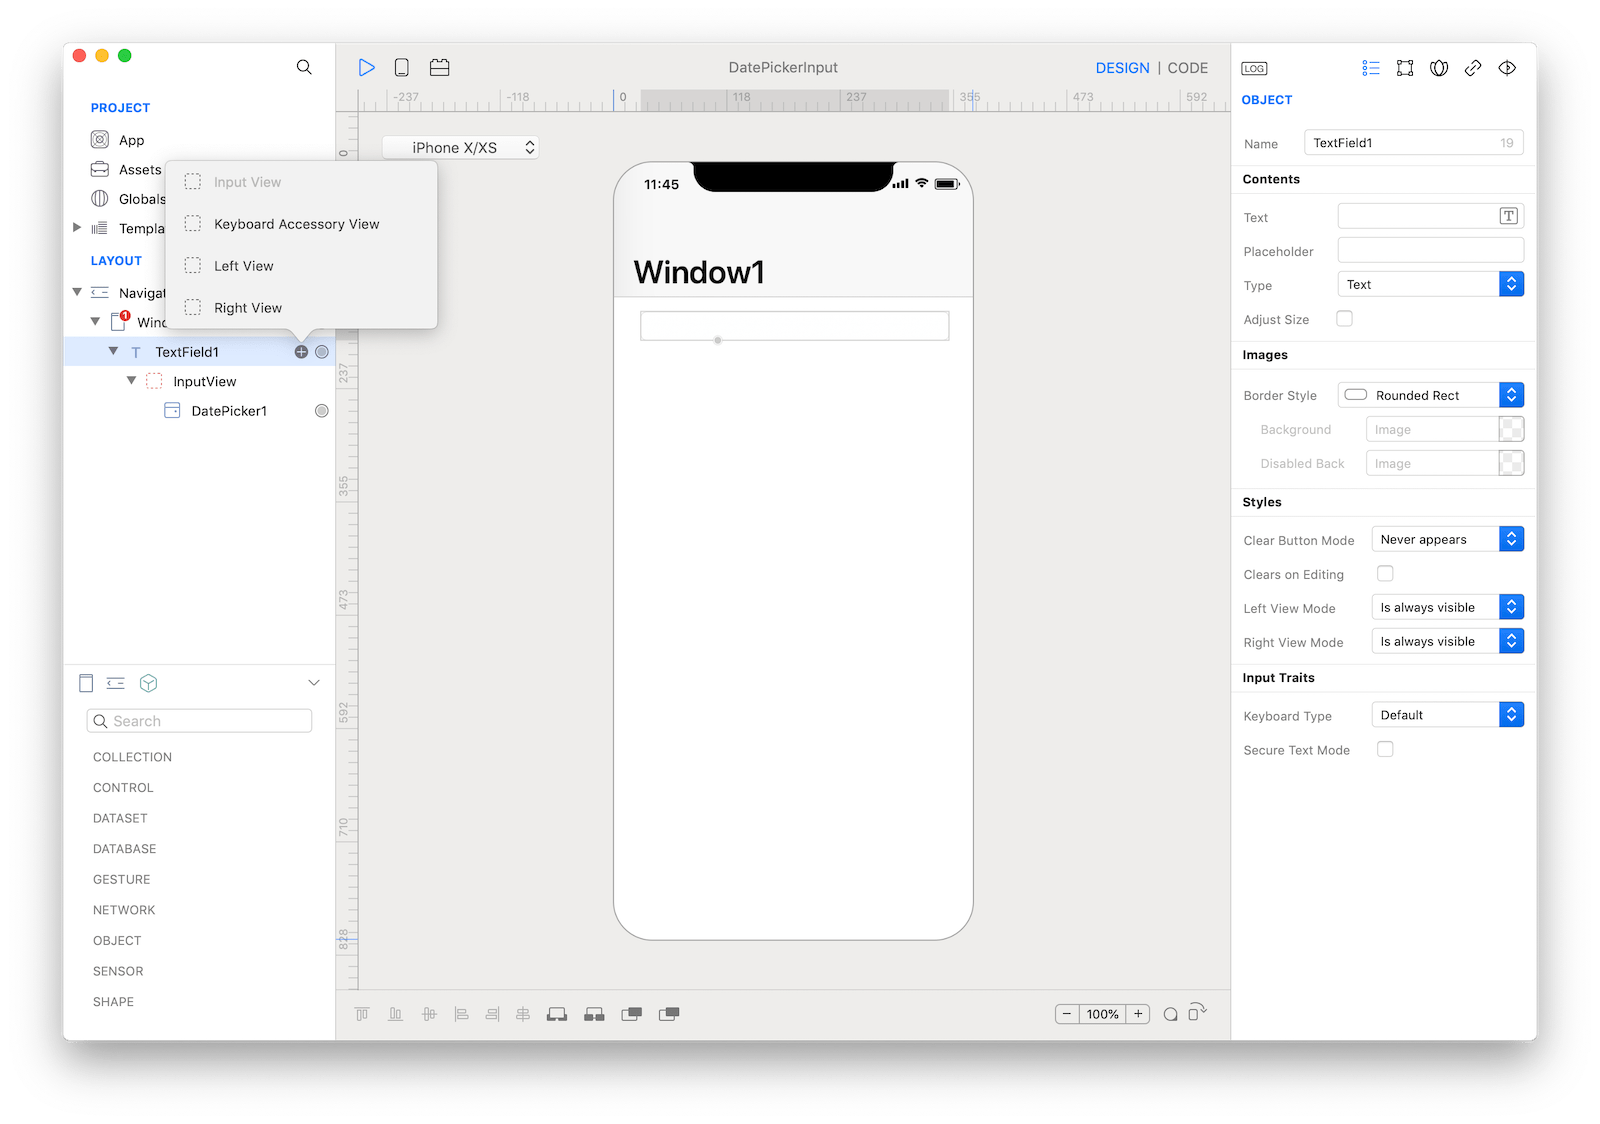This screenshot has height=1124, width=1600.
Task: Show the object properties inspector icon
Action: (x=1371, y=68)
